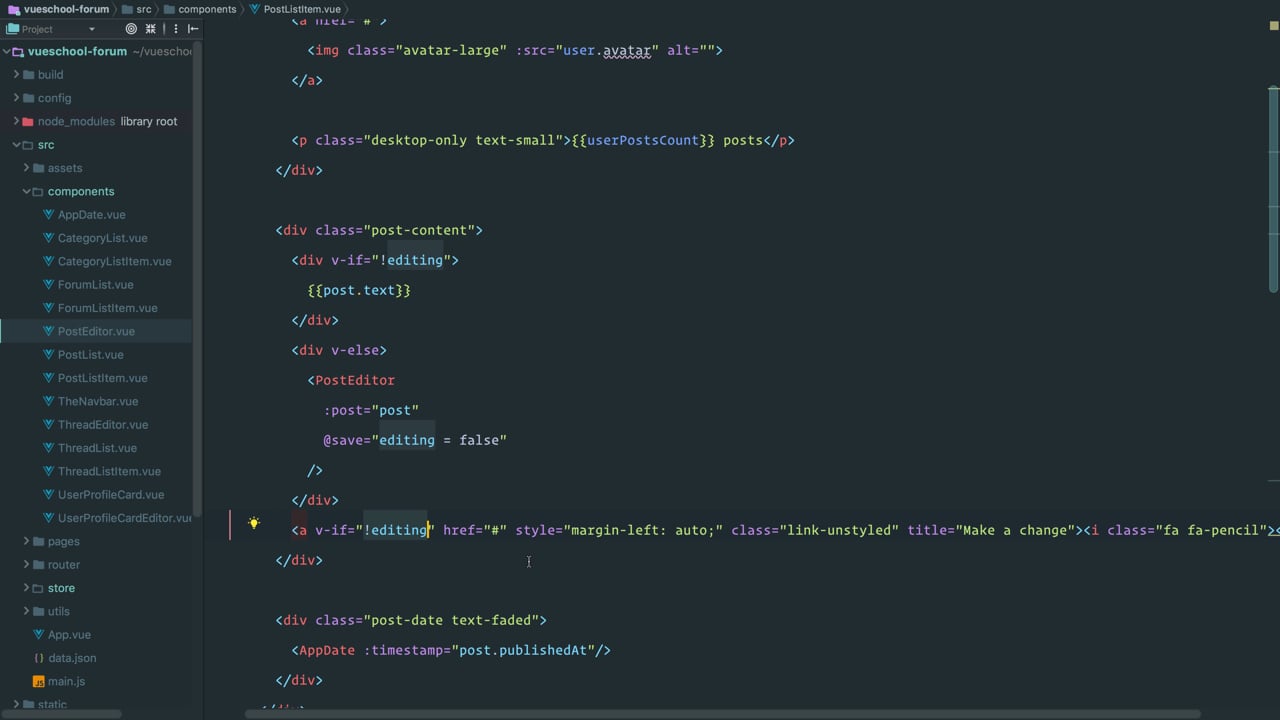
Task: Open TheNavbar.vue file
Action: pyautogui.click(x=98, y=401)
